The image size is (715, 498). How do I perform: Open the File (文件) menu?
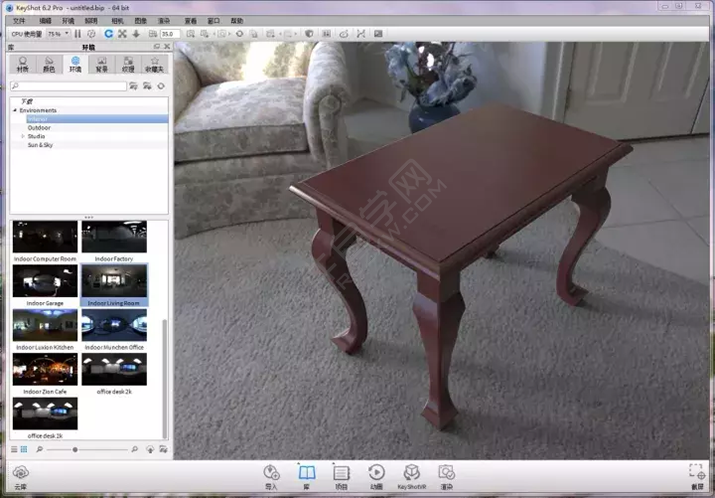pos(20,20)
